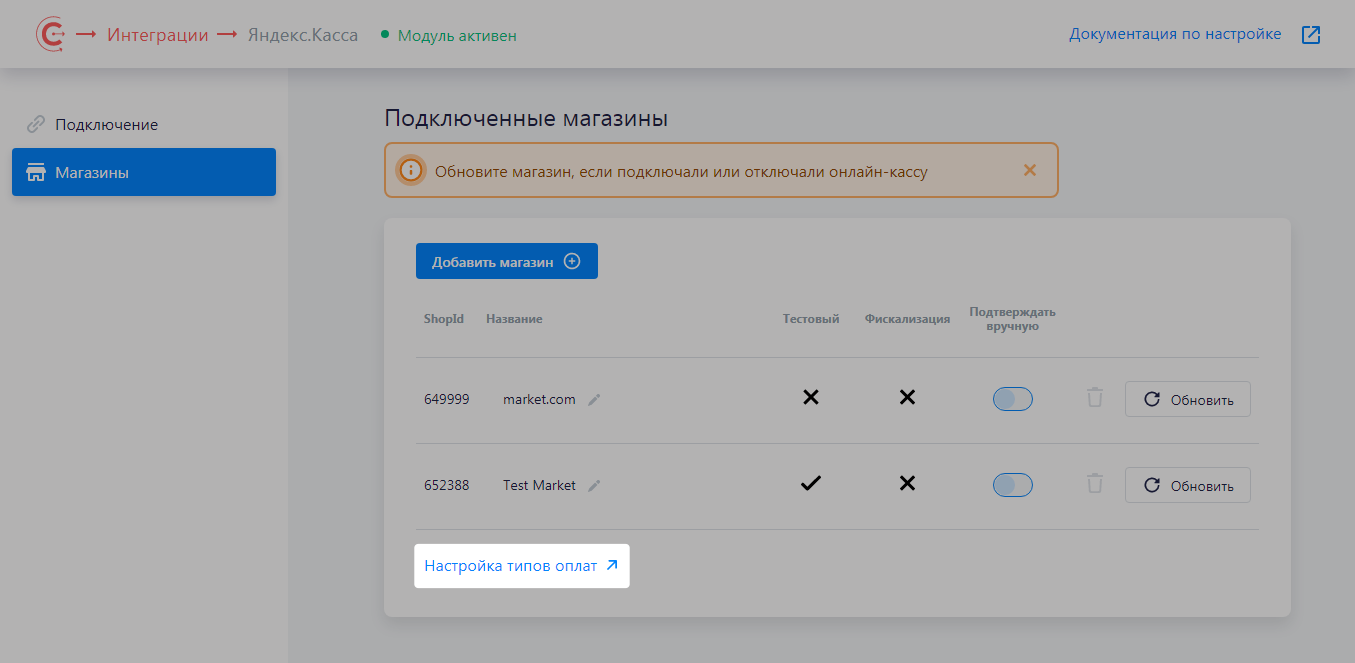Click the logo icon in the header

(x=50, y=35)
